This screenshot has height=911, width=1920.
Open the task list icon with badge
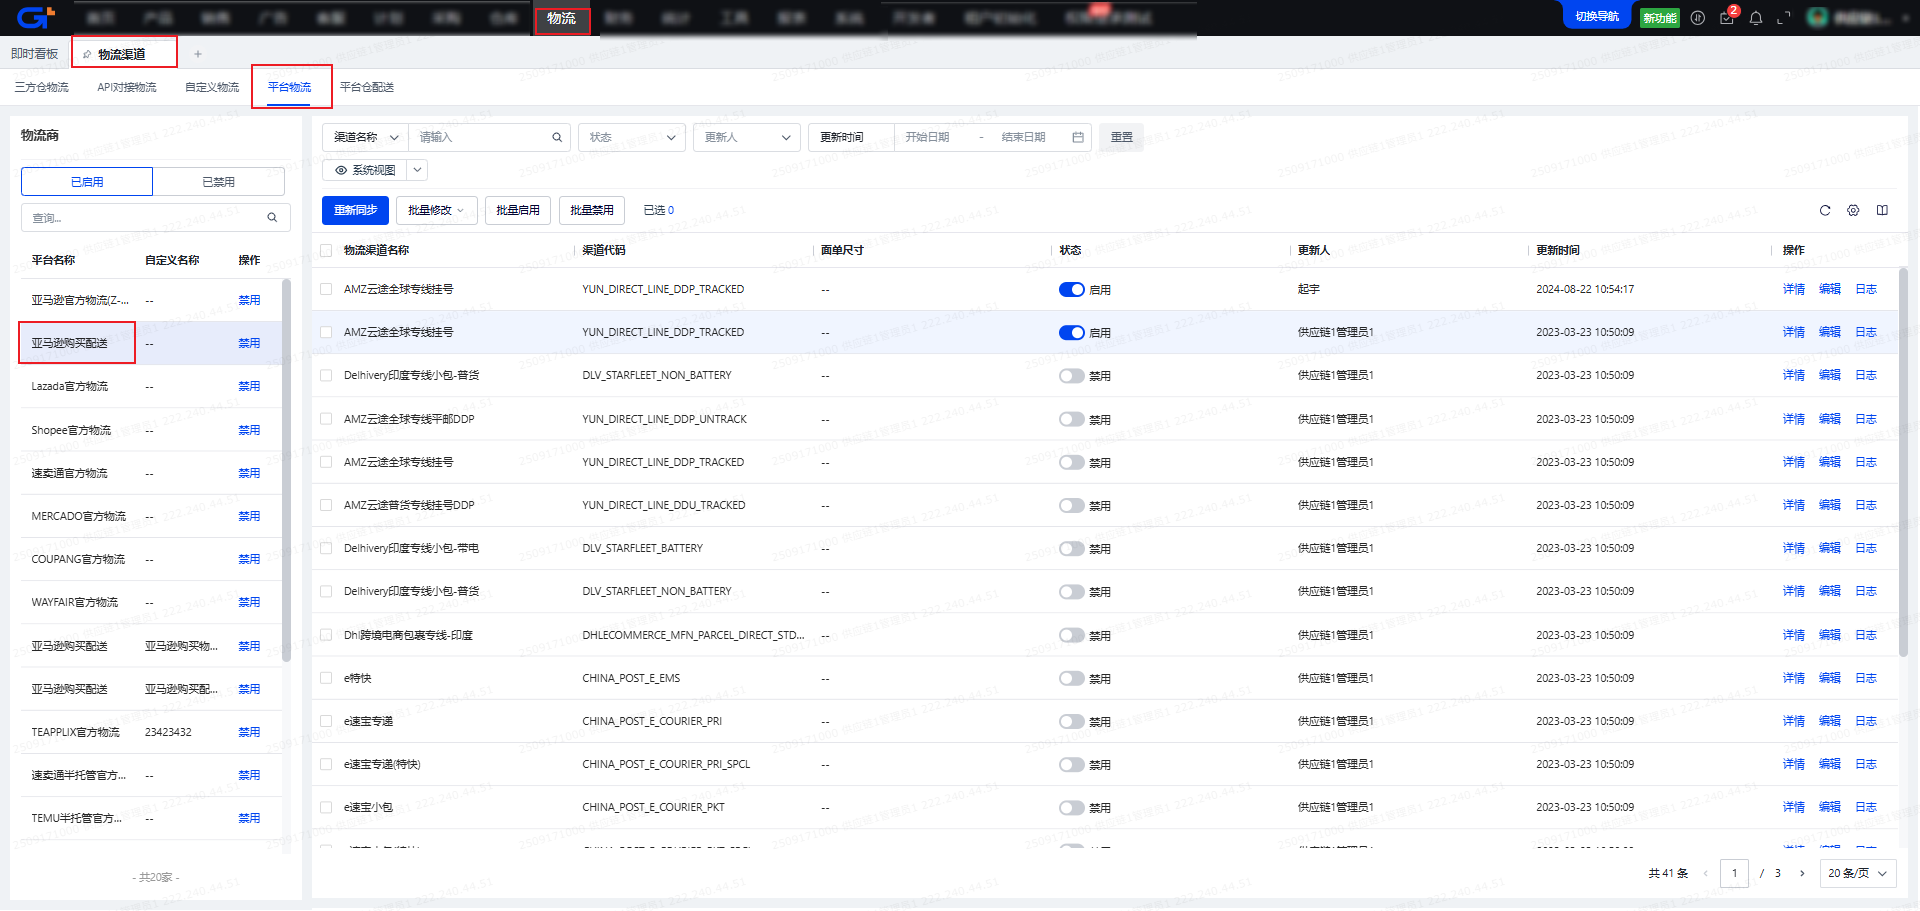click(x=1727, y=18)
